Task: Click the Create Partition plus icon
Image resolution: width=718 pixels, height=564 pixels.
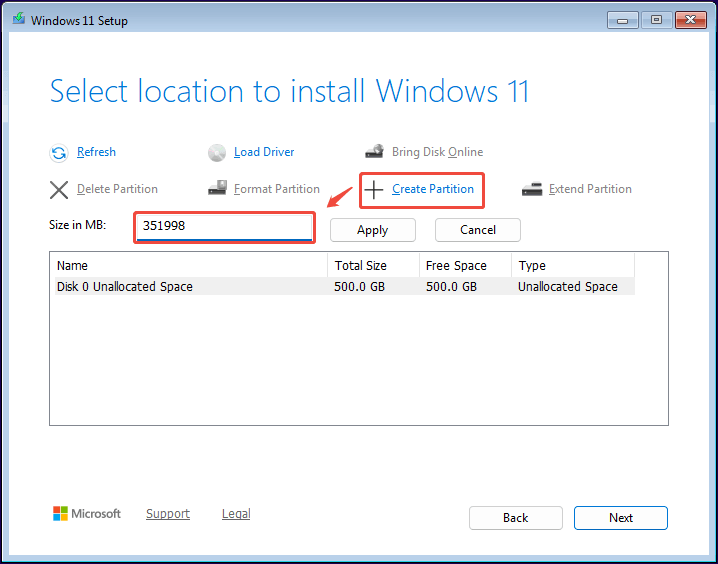Action: coord(374,190)
